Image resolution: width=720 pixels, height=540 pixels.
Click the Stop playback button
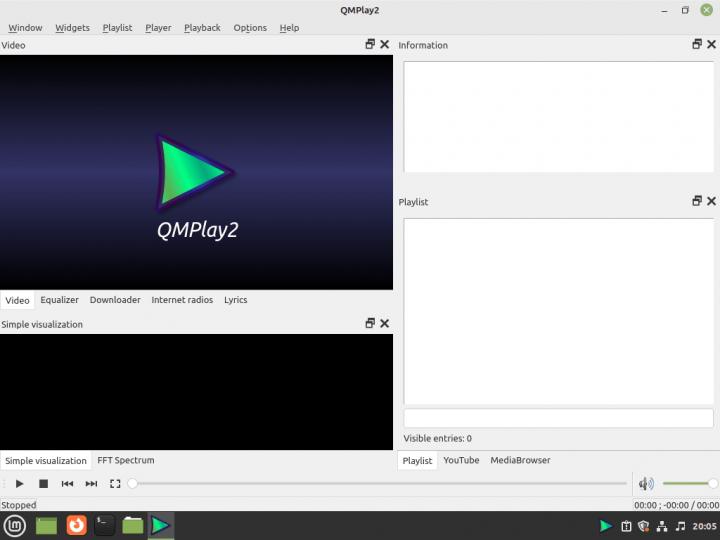[43, 484]
